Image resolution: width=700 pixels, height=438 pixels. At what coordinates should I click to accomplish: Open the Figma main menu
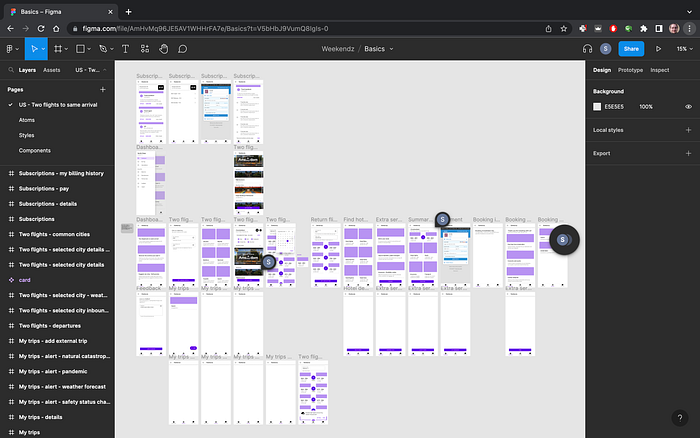11,48
